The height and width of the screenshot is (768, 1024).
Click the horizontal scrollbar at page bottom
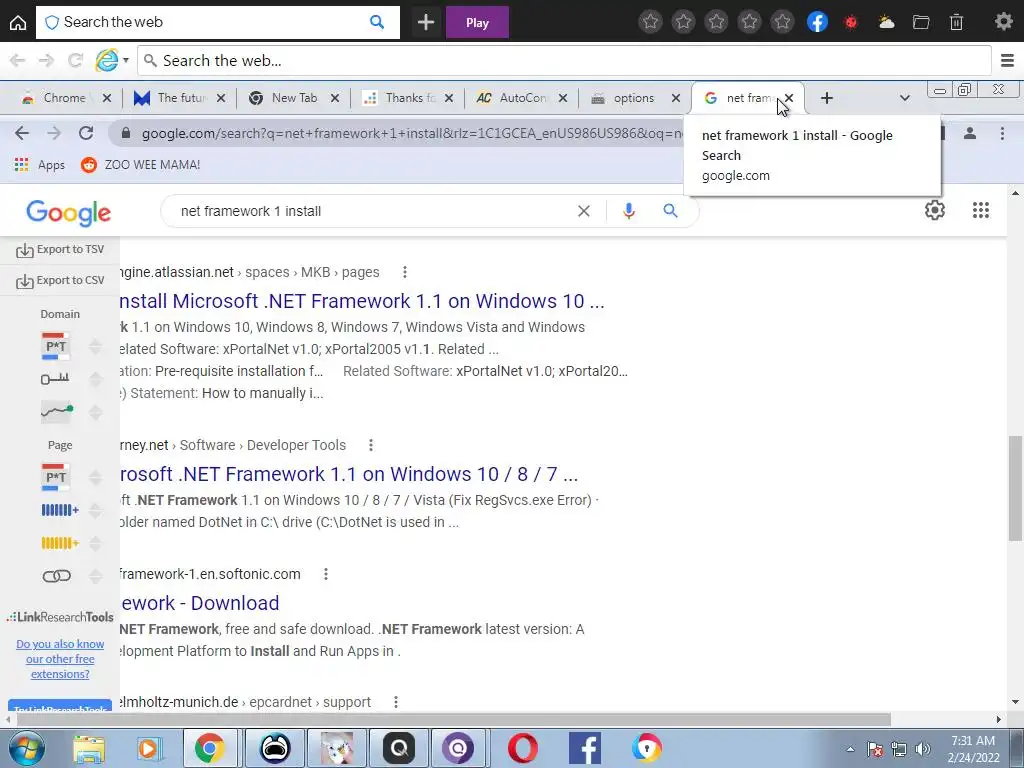tap(454, 720)
